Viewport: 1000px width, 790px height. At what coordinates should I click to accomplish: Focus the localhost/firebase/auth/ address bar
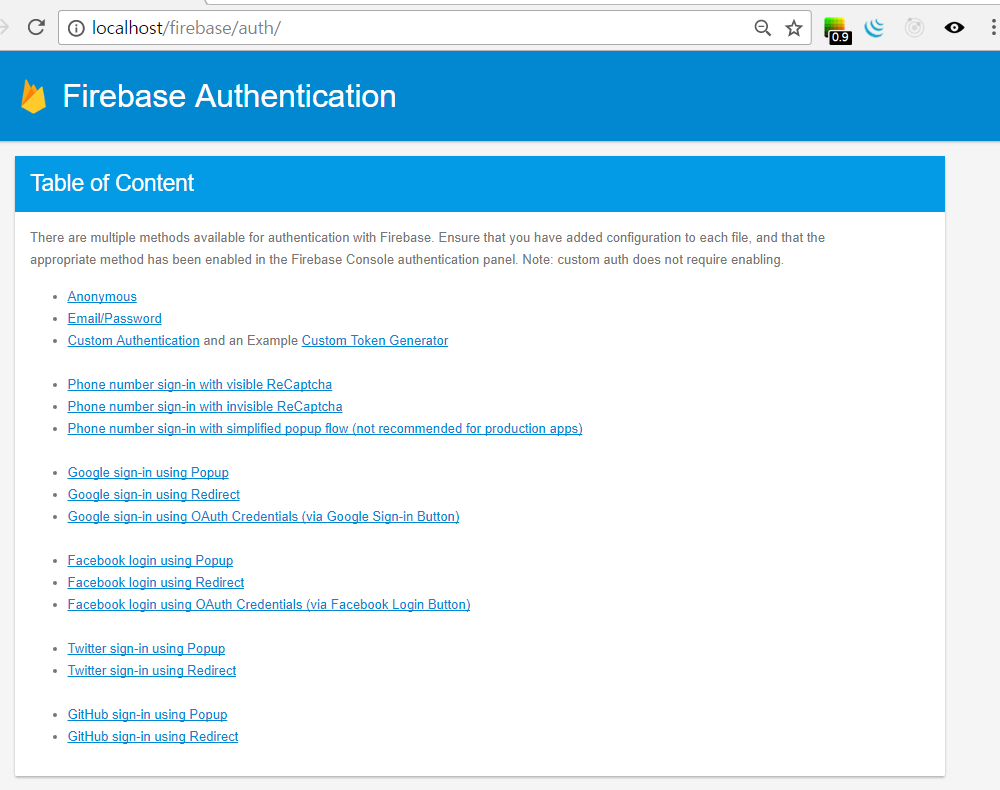coord(400,28)
